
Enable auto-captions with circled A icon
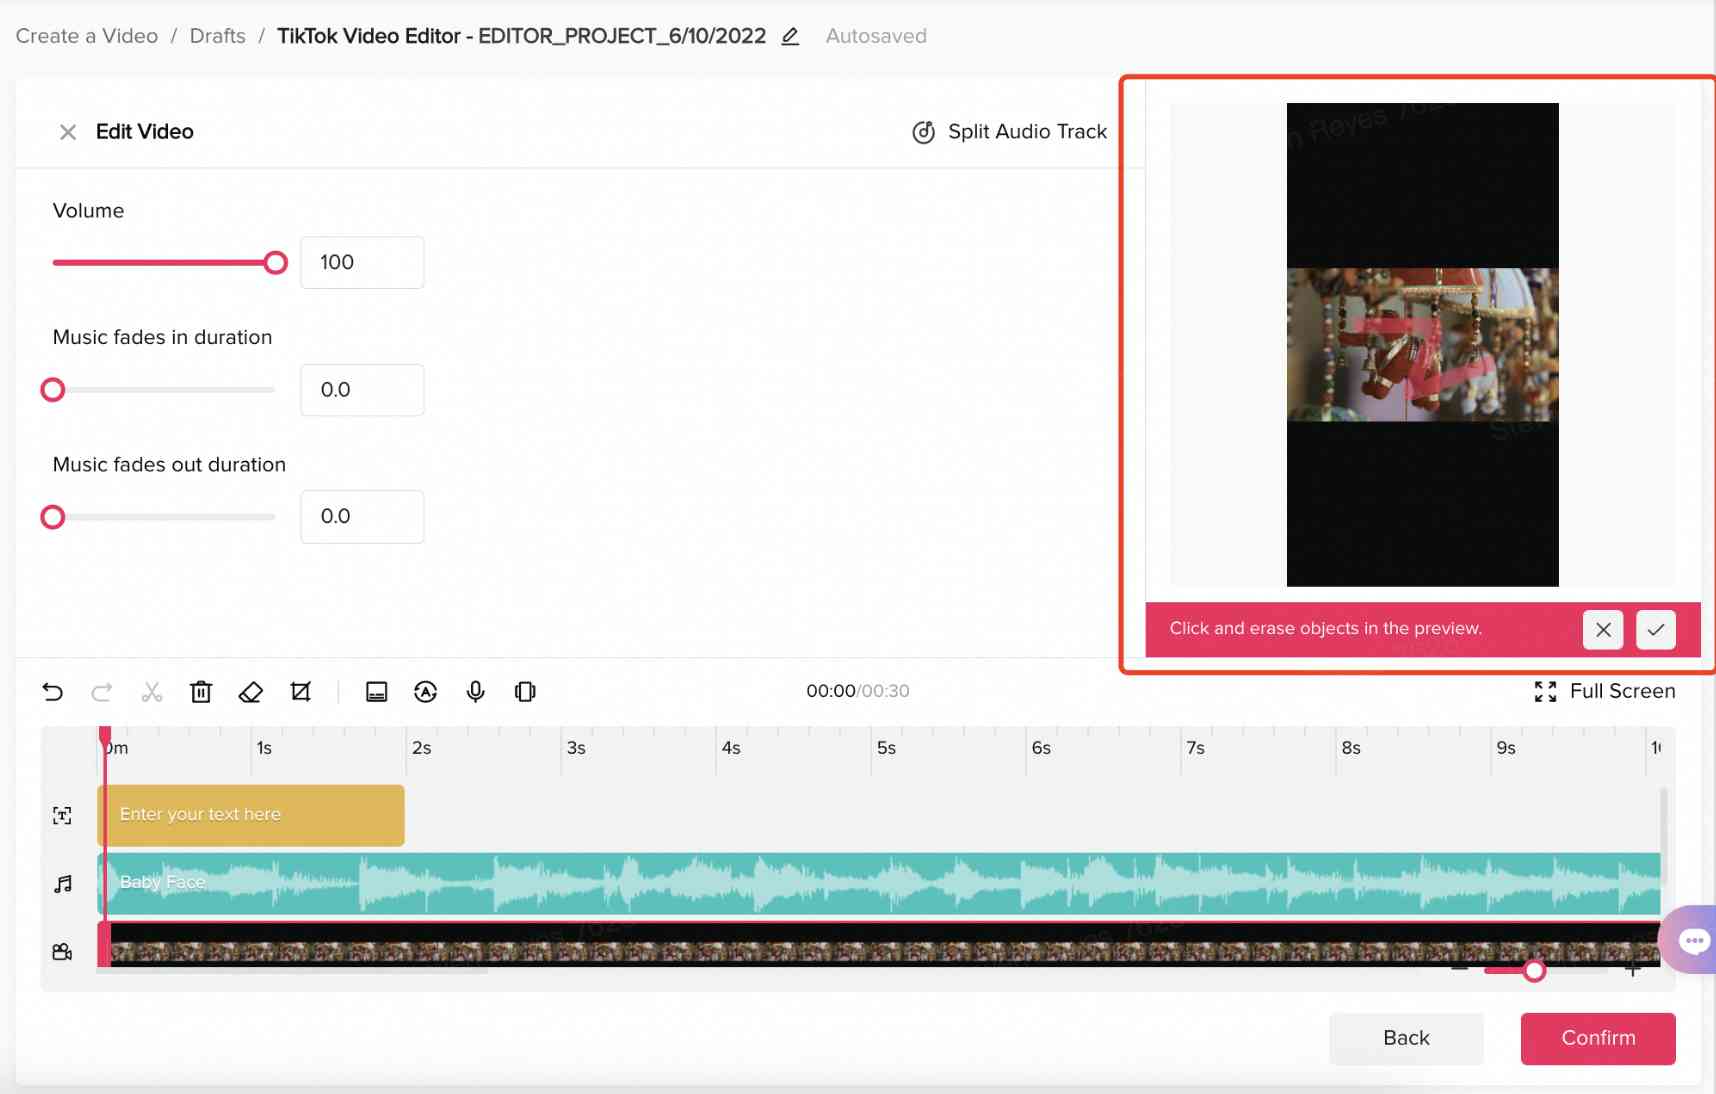tap(426, 691)
